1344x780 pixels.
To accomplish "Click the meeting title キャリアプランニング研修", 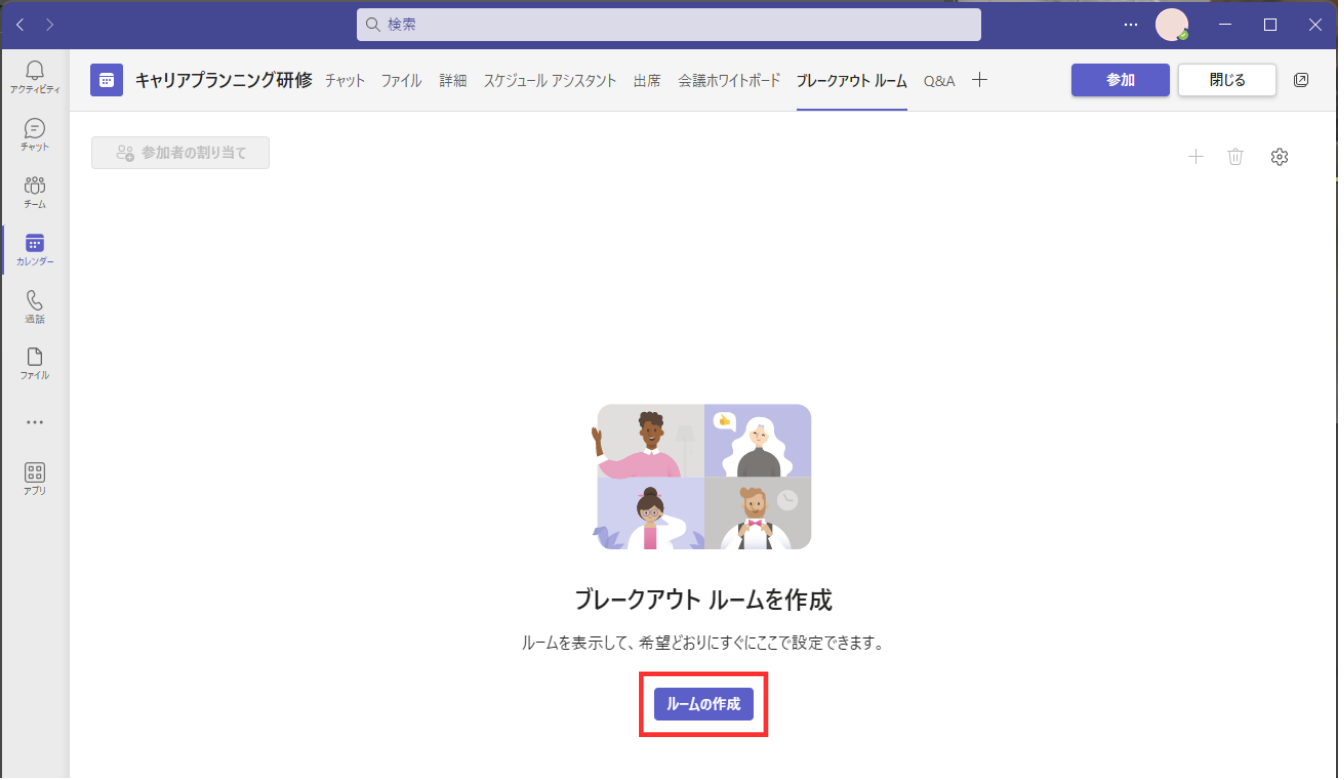I will pos(224,81).
